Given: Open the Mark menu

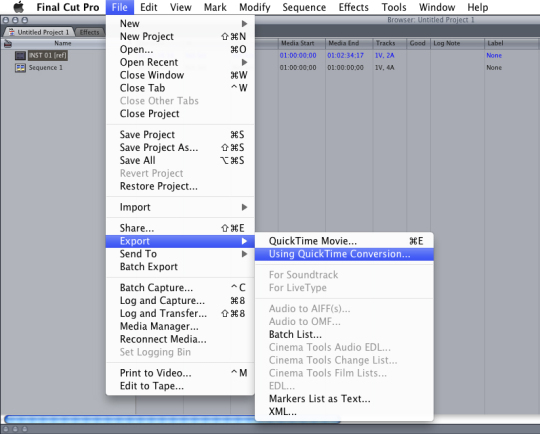Looking at the screenshot, I should tap(215, 7).
